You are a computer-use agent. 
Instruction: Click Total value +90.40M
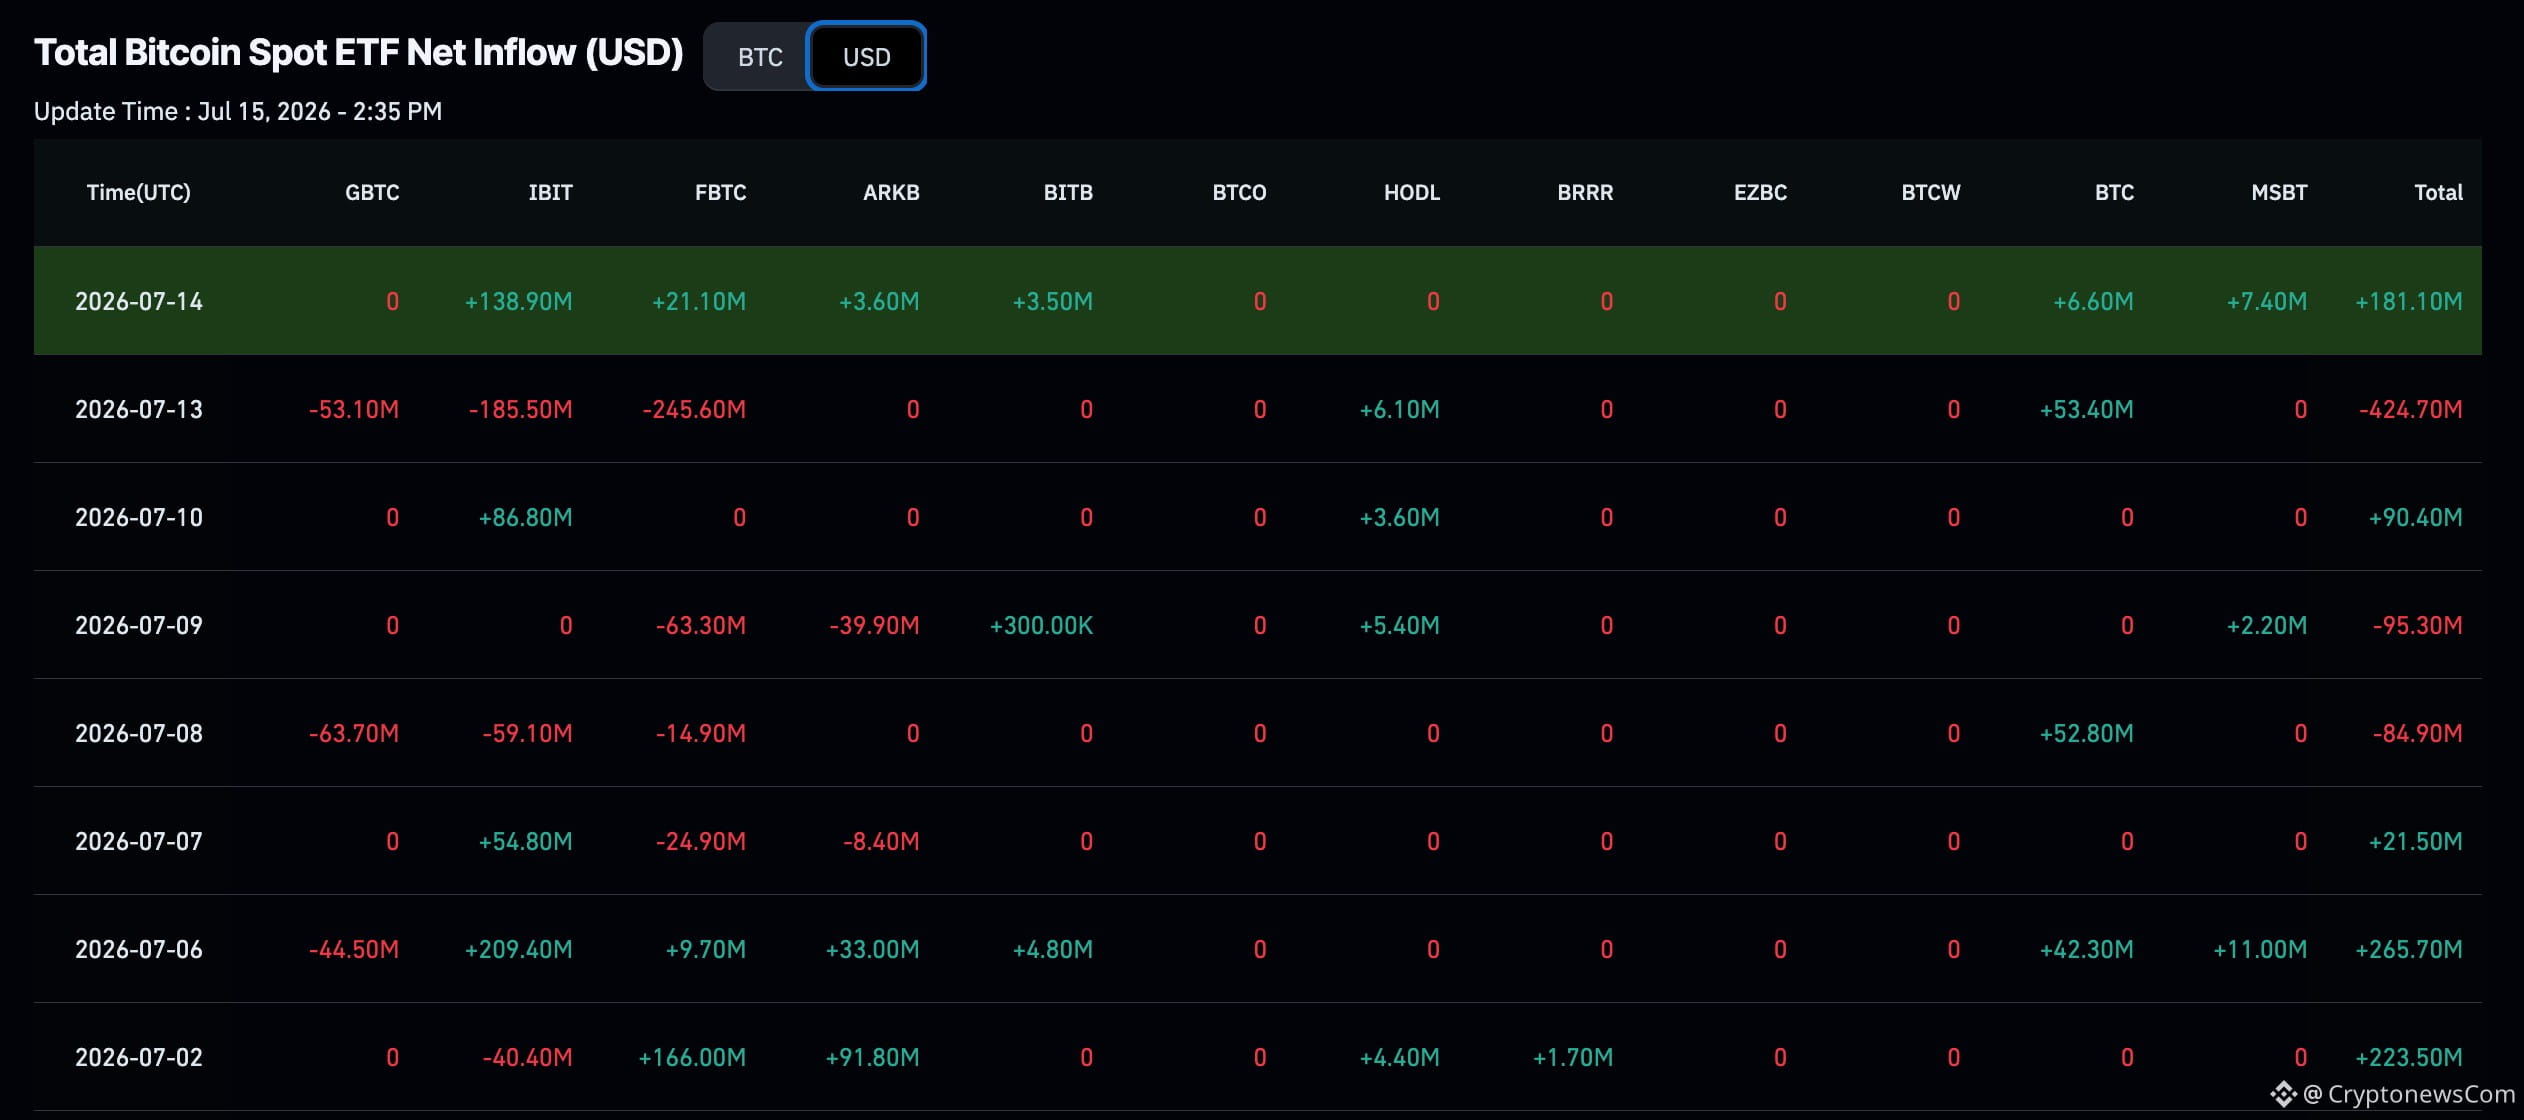pyautogui.click(x=2415, y=517)
